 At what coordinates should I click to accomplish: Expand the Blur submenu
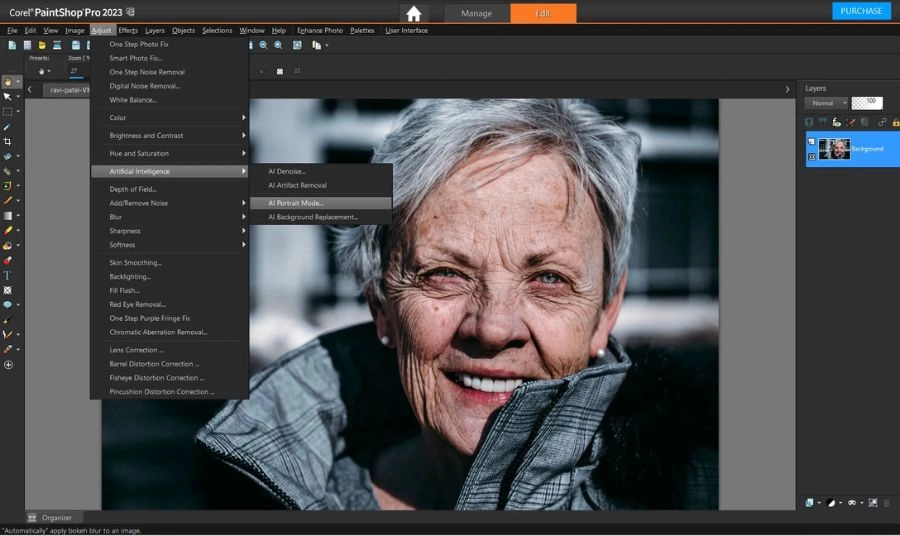pyautogui.click(x=169, y=217)
